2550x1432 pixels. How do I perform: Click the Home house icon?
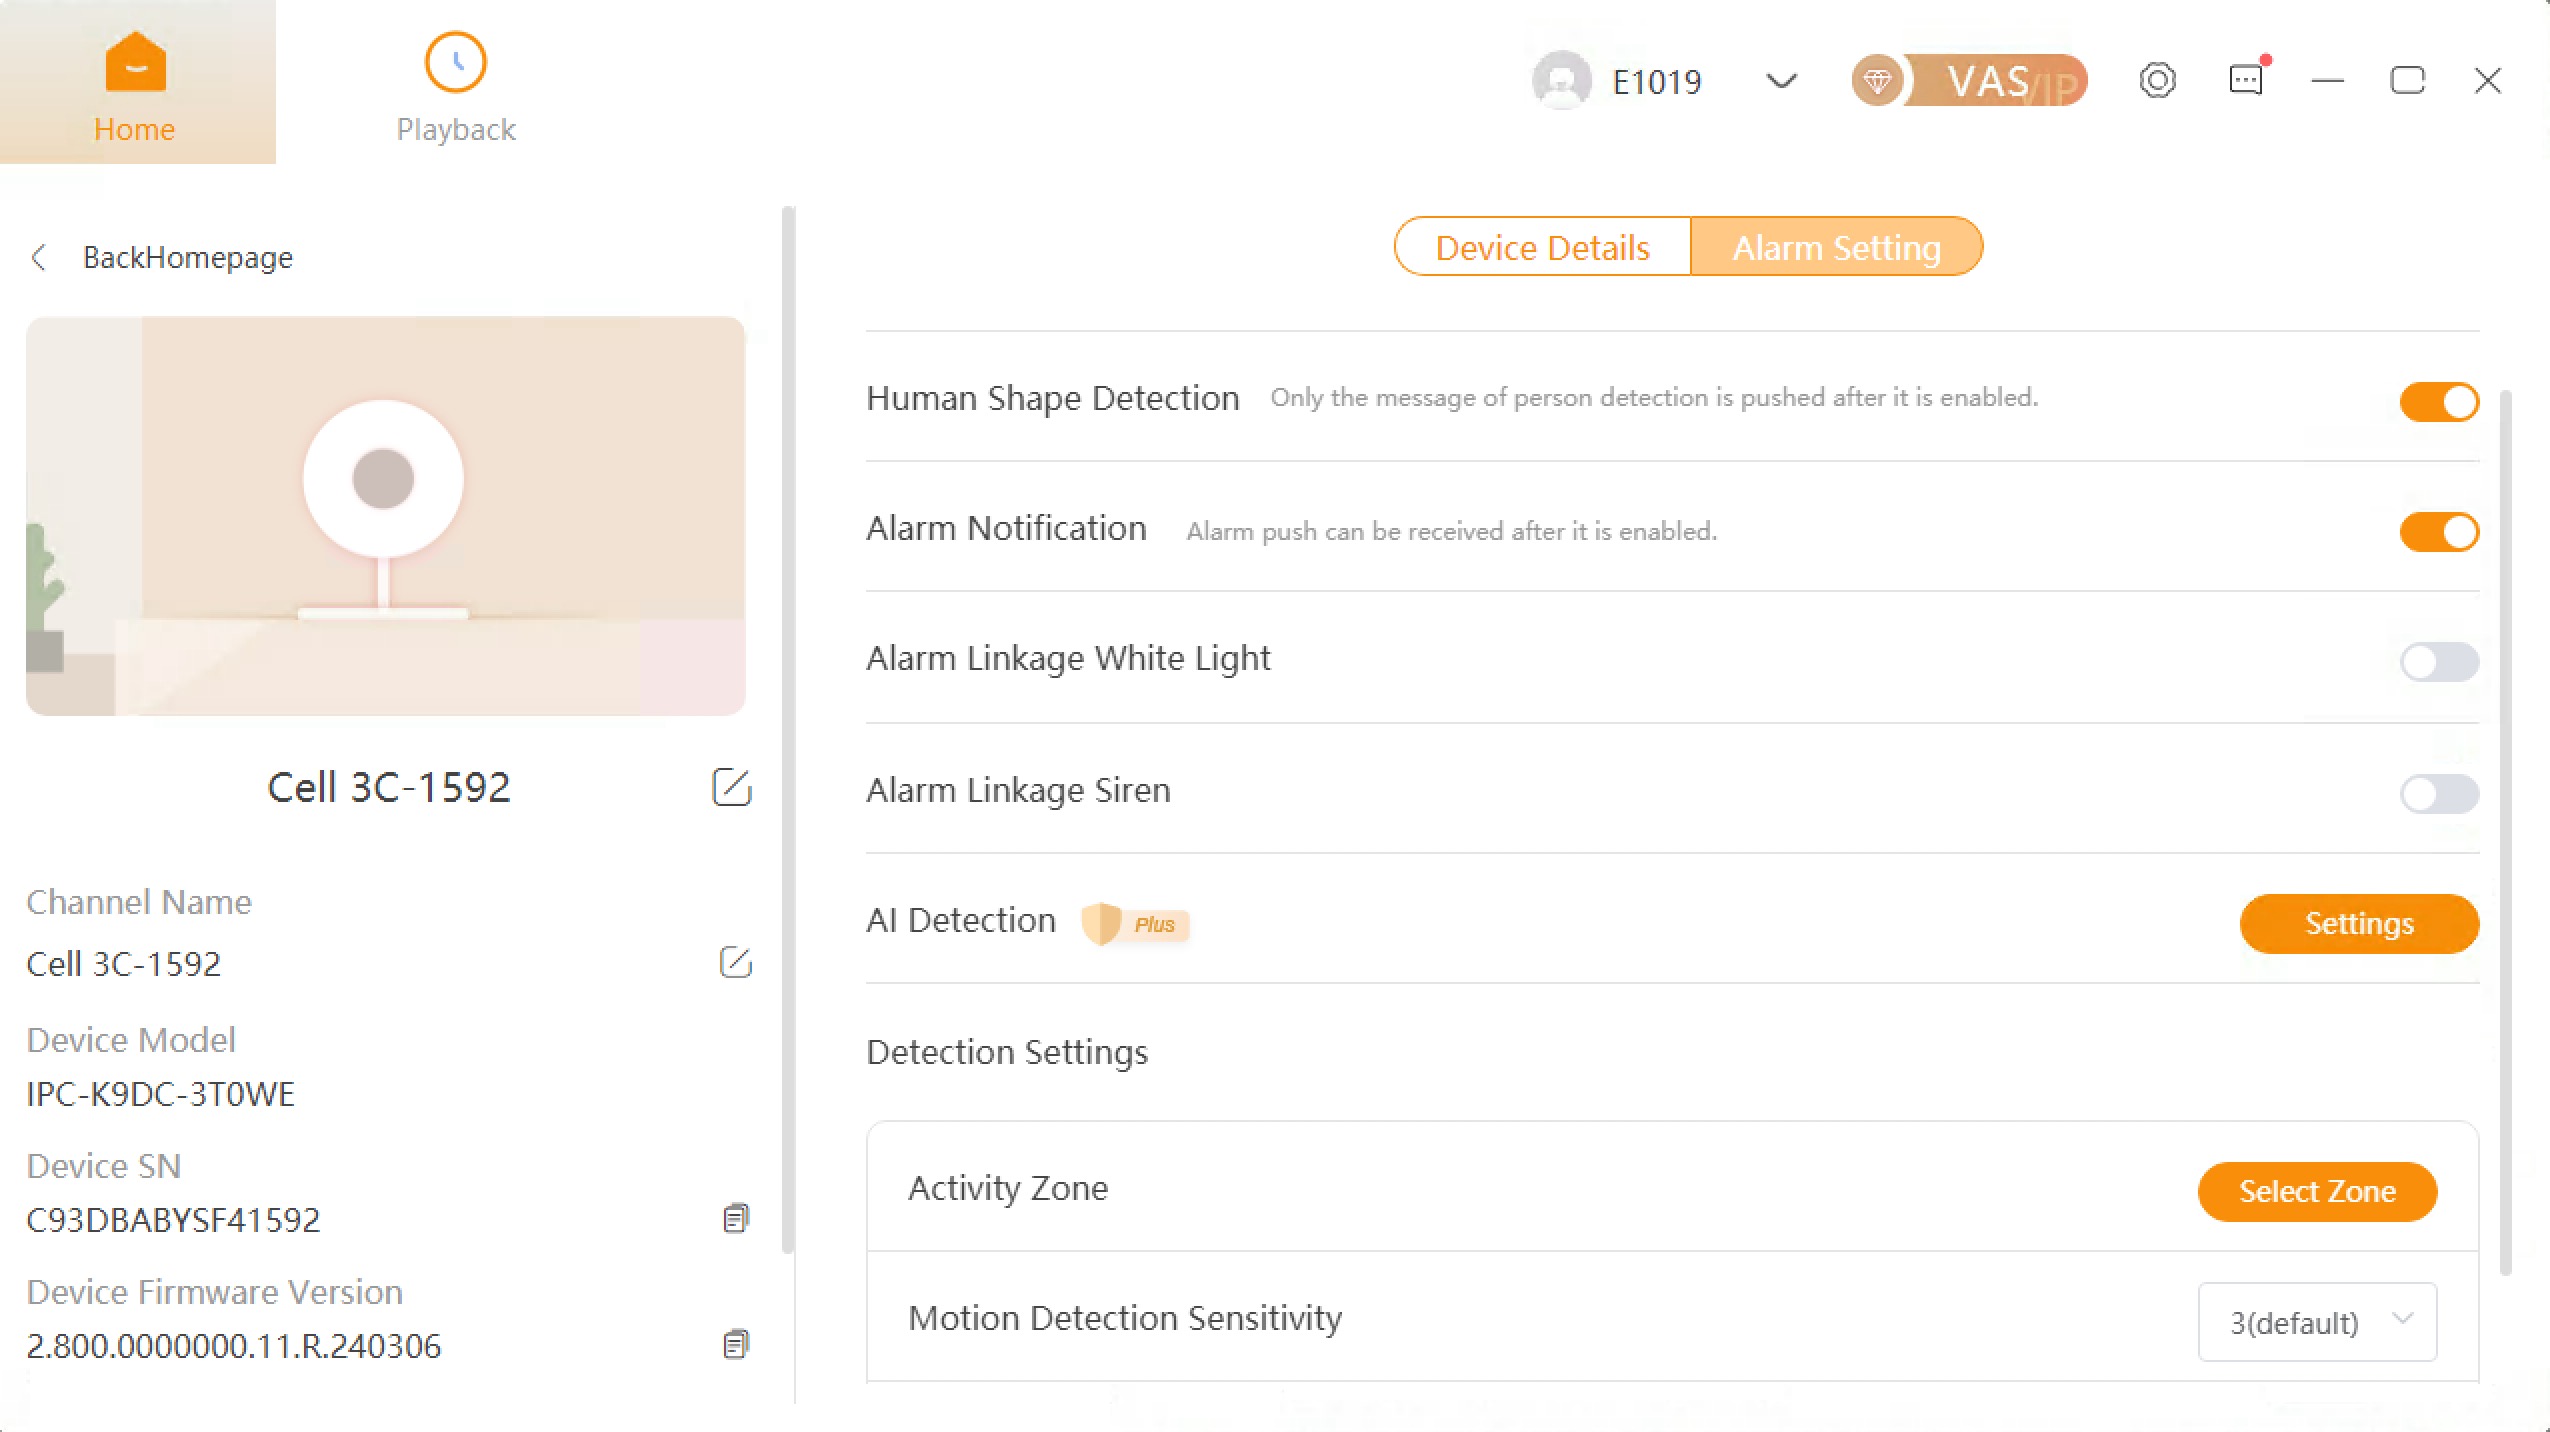click(x=135, y=64)
